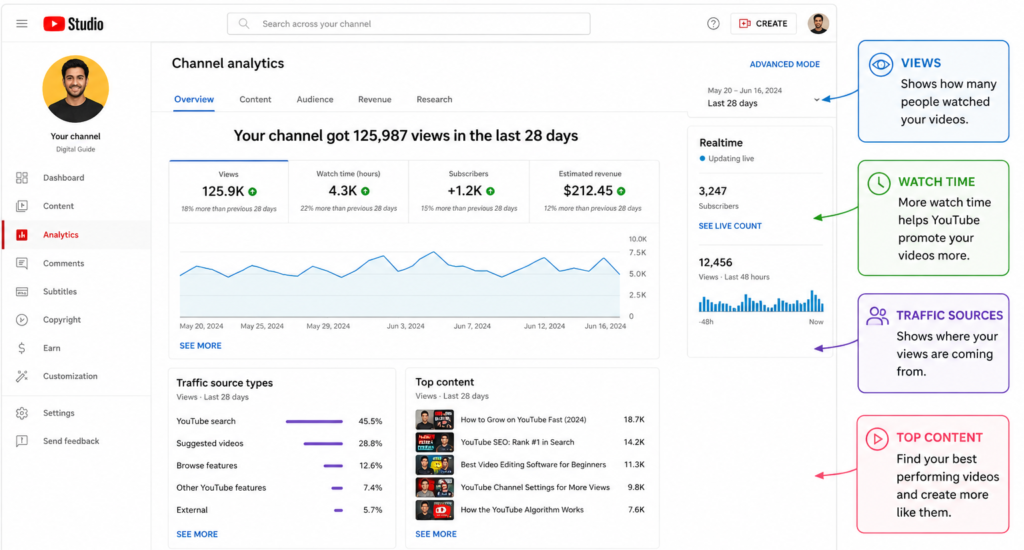
Task: Select the Subscribers metric card
Action: click(x=469, y=191)
